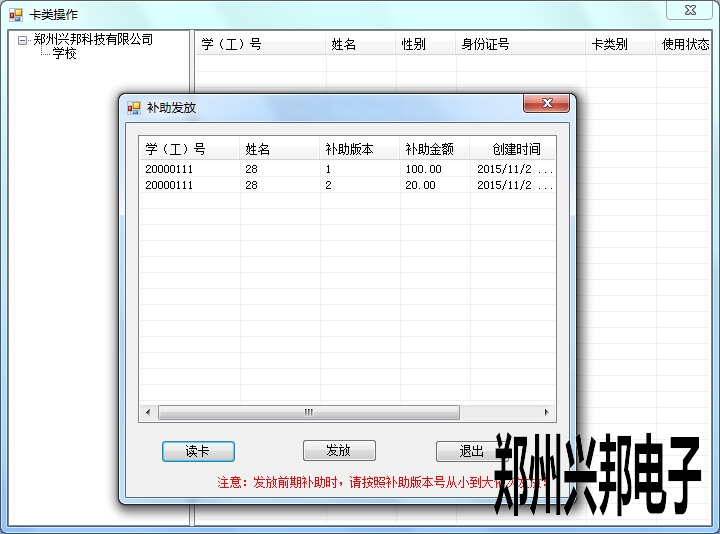Click the horizontal scrollbar thumb in dialog
Image resolution: width=720 pixels, height=534 pixels.
coord(308,412)
